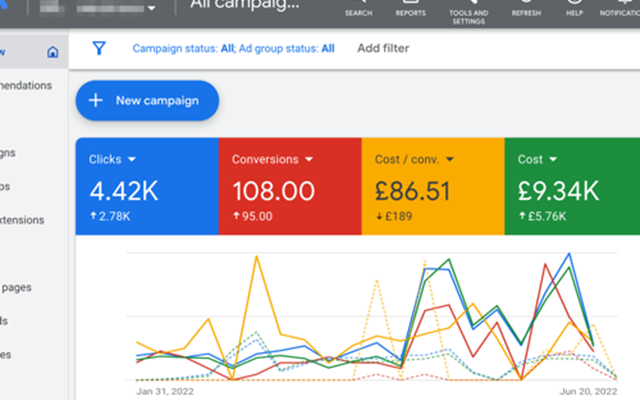Click the Clicks change value 2.78K
640x400 pixels.
(114, 216)
